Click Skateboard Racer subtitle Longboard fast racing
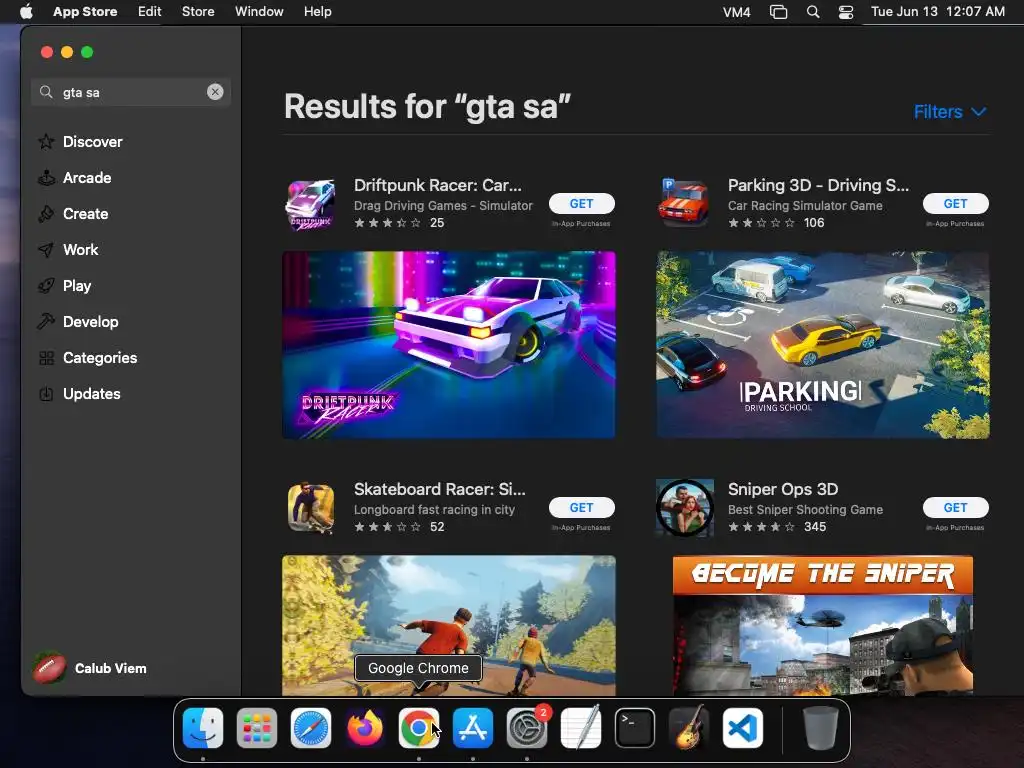The image size is (1024, 768). (434, 509)
